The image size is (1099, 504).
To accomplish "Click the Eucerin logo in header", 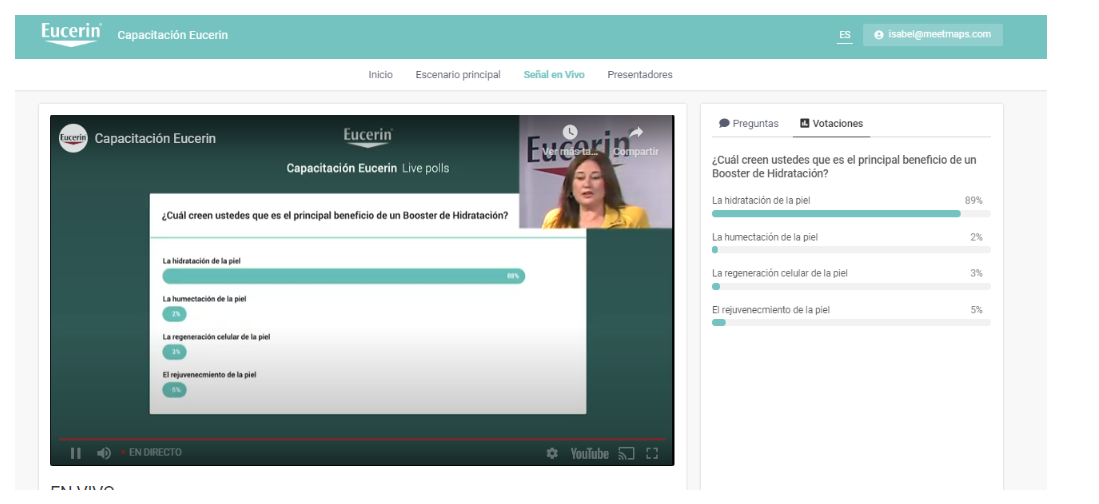I will 71,34.
